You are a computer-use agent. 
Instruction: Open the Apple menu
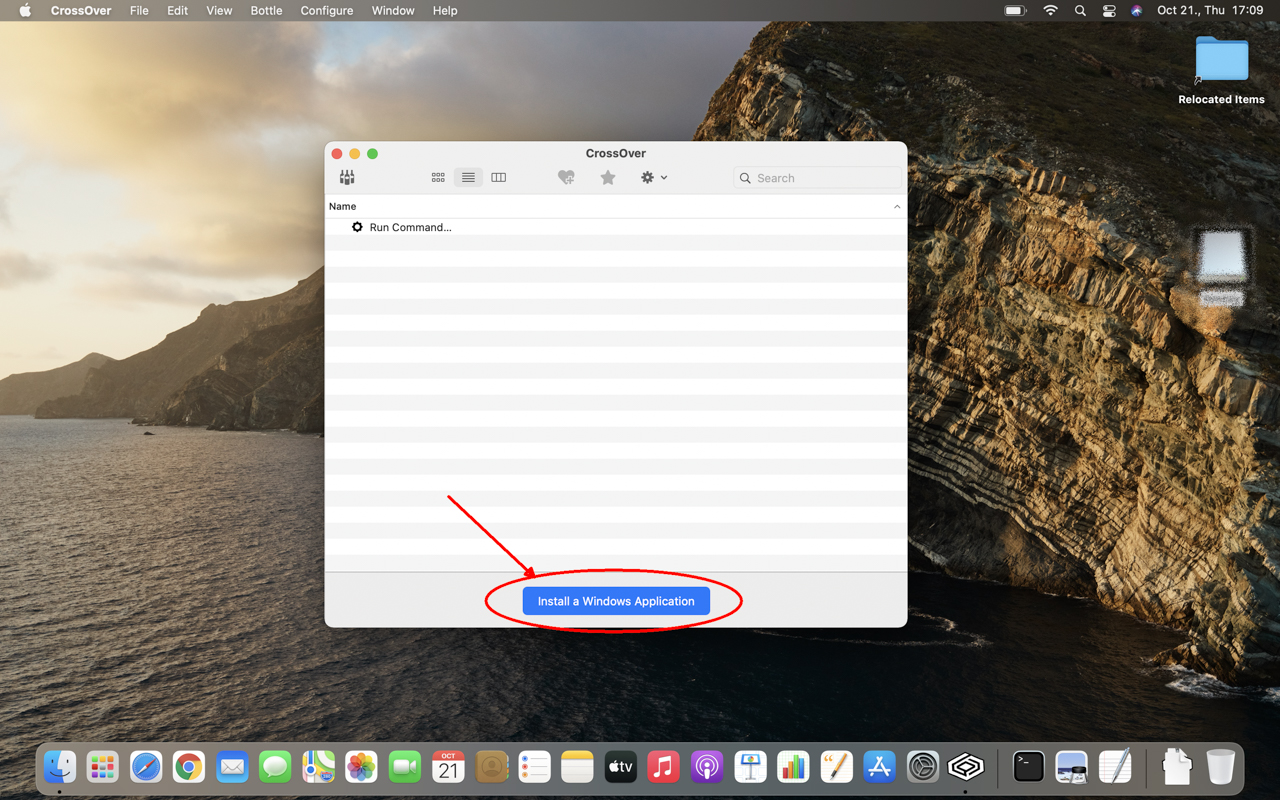[25, 11]
